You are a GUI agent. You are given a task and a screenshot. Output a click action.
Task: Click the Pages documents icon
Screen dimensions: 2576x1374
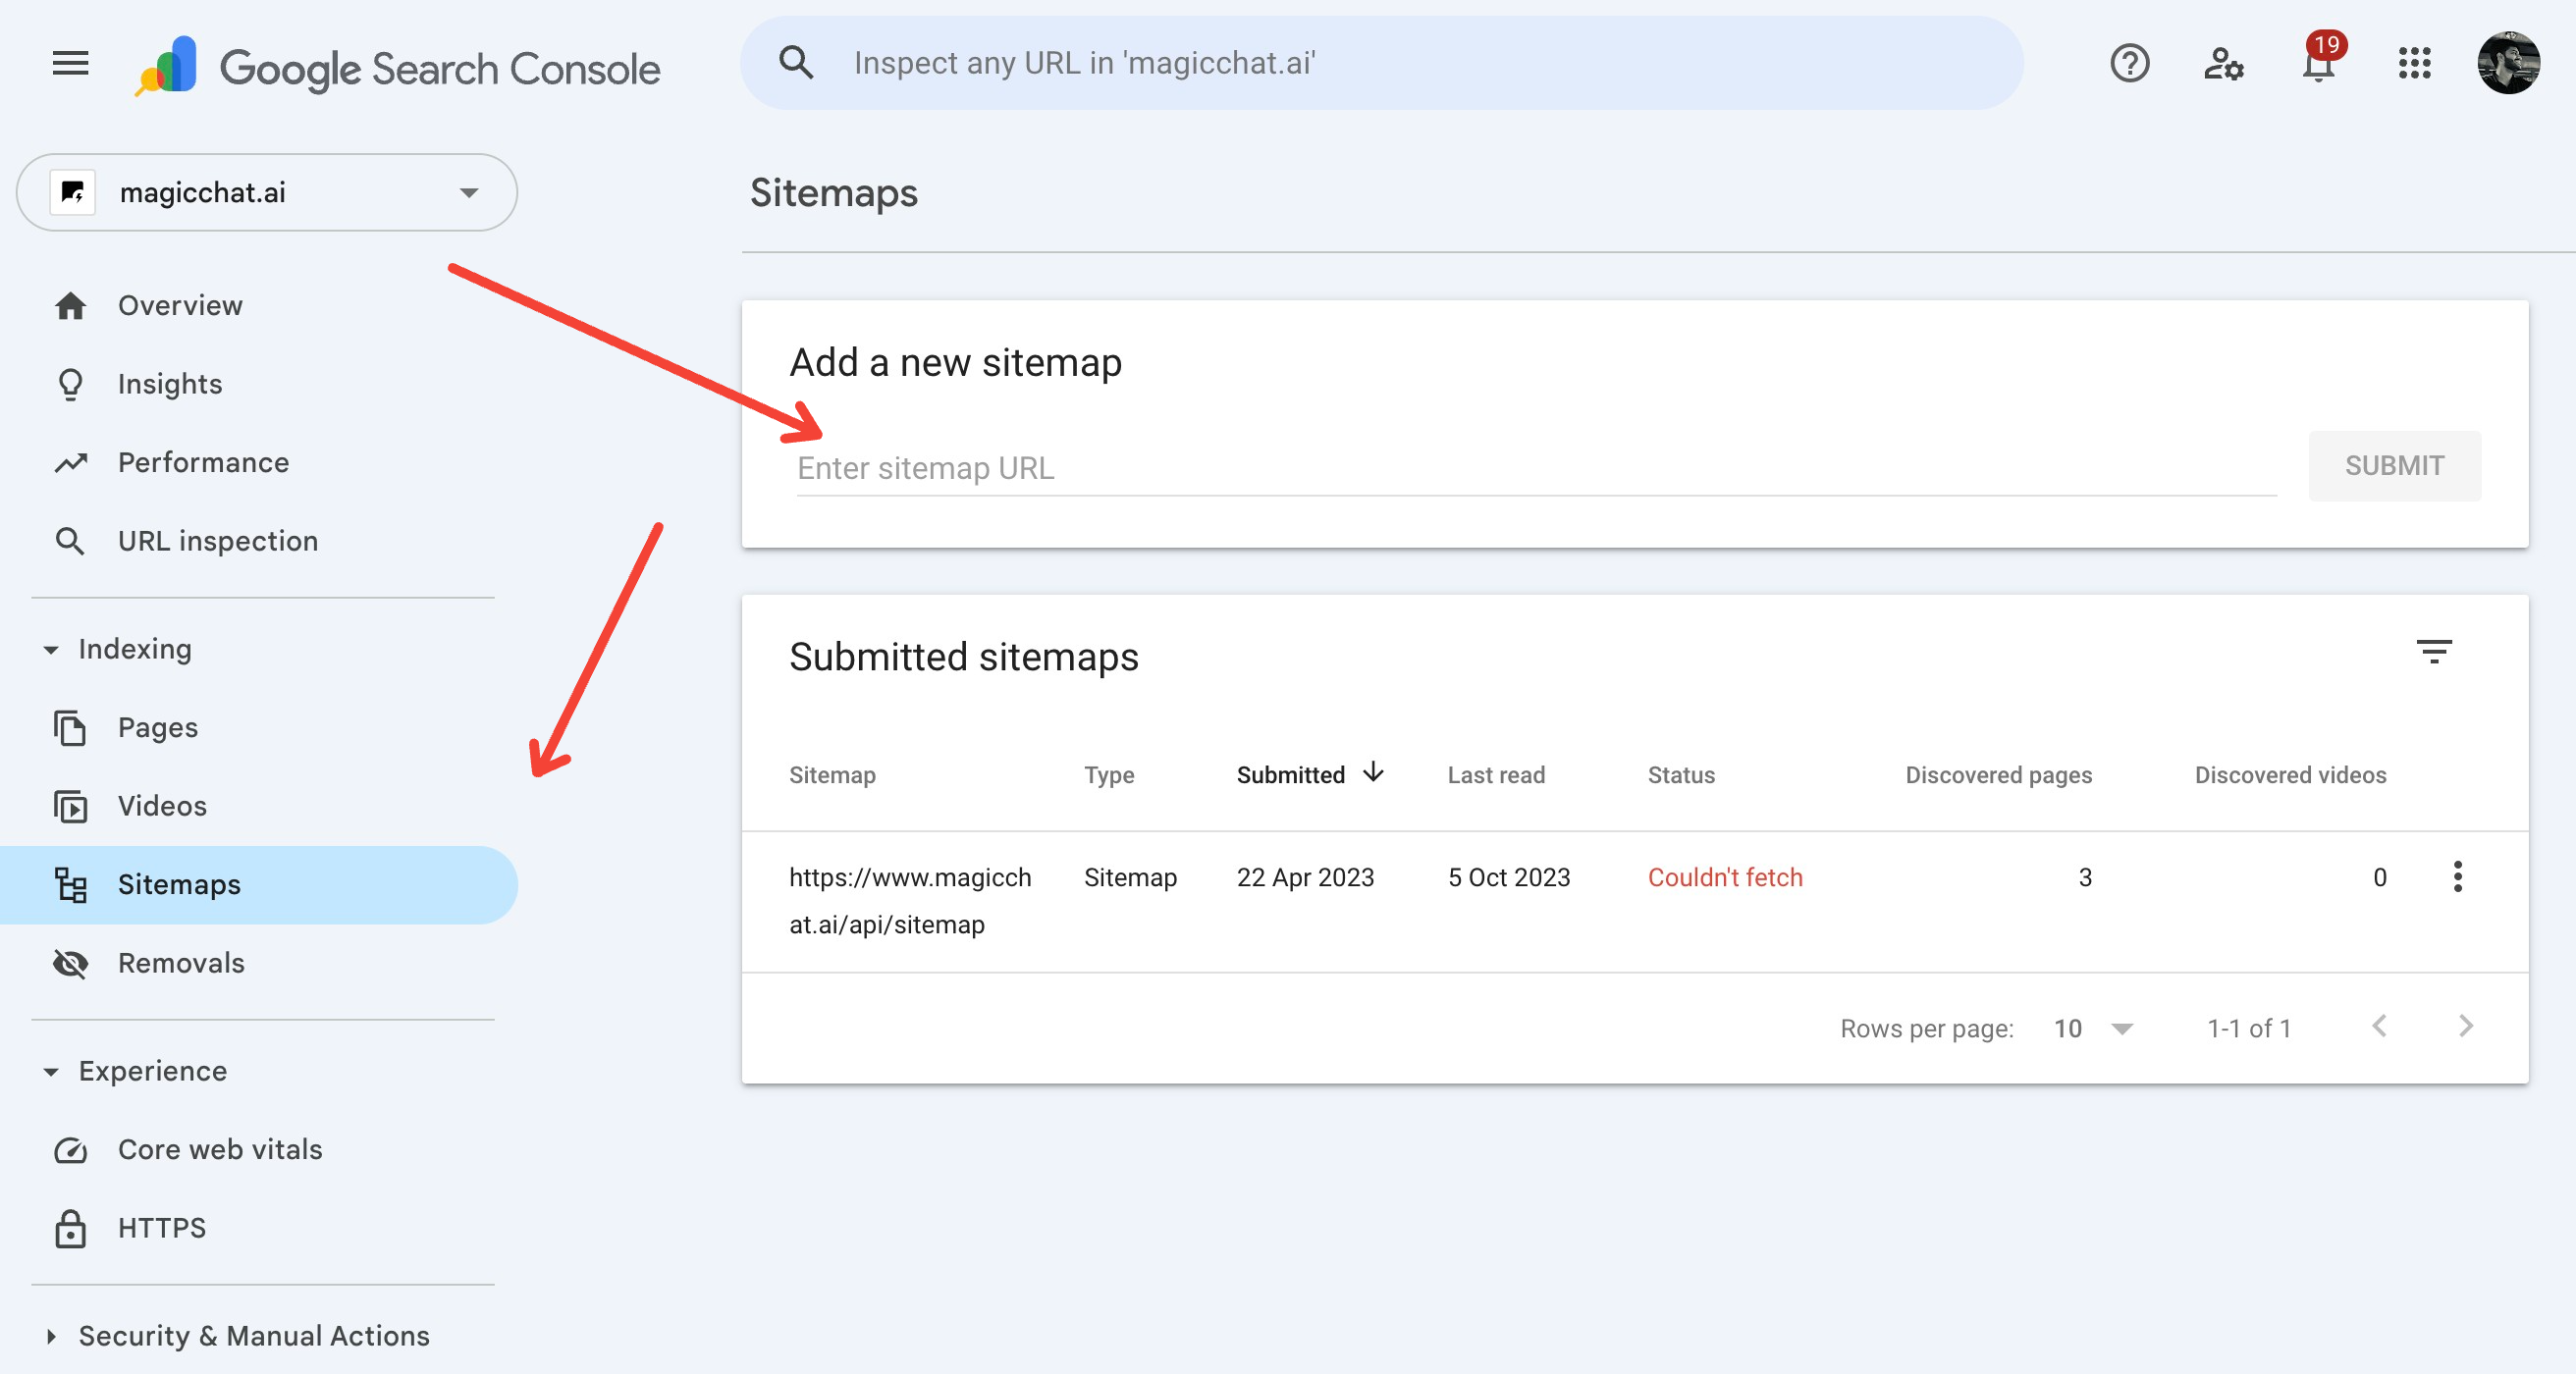[70, 728]
